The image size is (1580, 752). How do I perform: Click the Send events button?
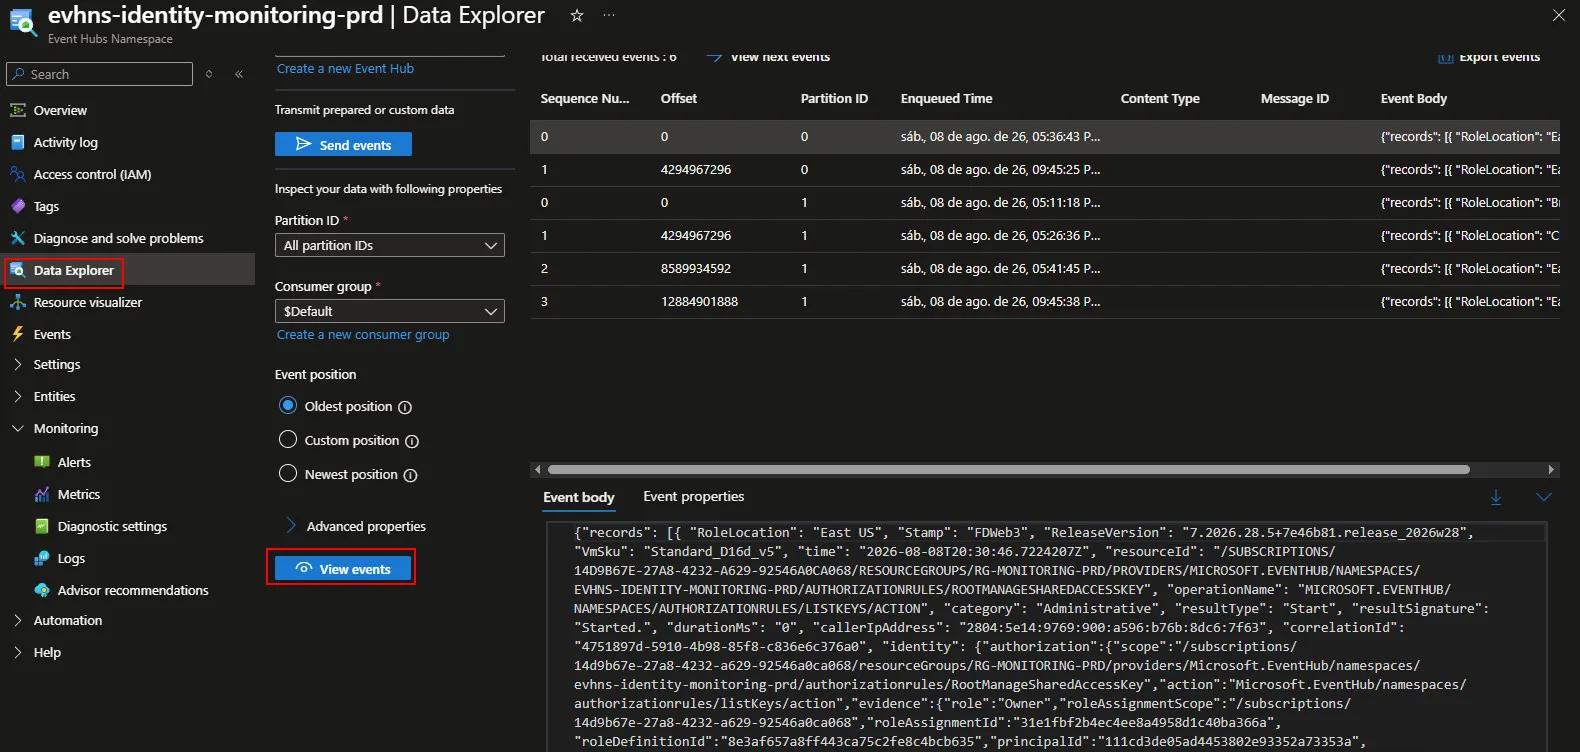point(343,145)
